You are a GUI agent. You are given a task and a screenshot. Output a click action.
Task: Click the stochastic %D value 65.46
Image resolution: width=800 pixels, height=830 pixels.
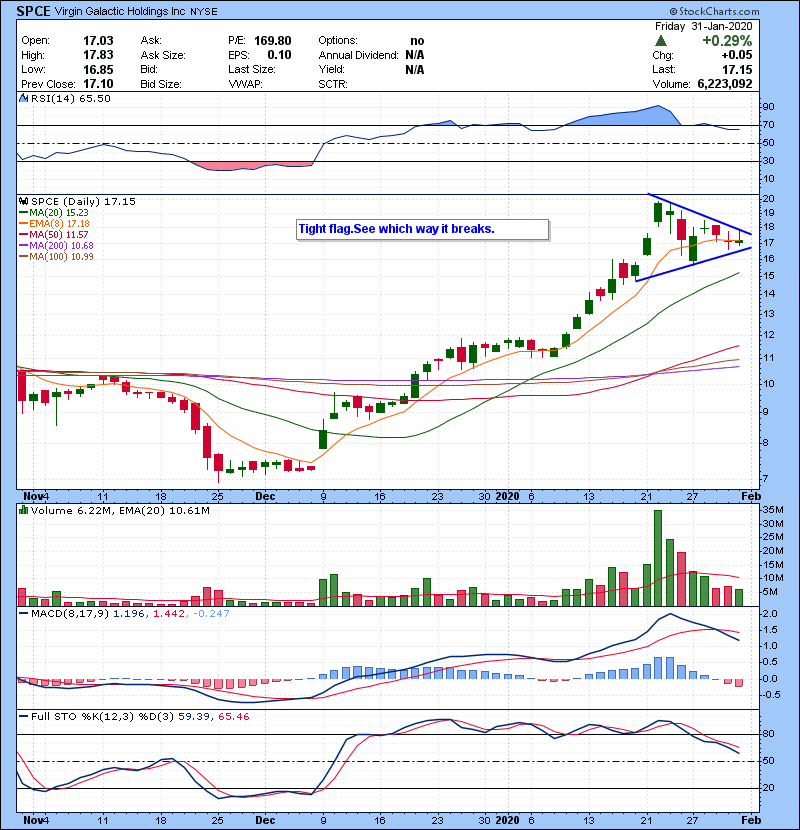233,717
